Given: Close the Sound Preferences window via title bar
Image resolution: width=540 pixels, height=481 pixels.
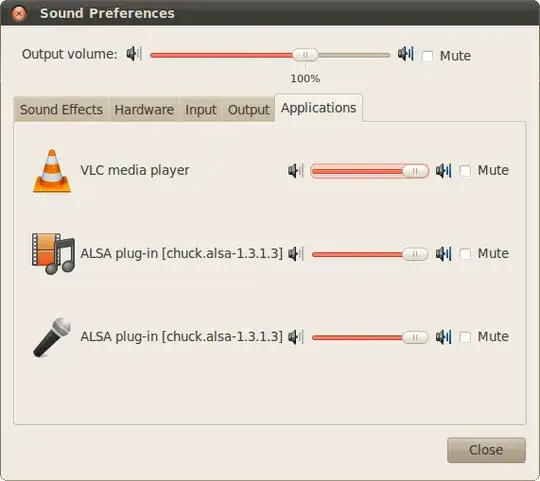Looking at the screenshot, I should [x=19, y=14].
